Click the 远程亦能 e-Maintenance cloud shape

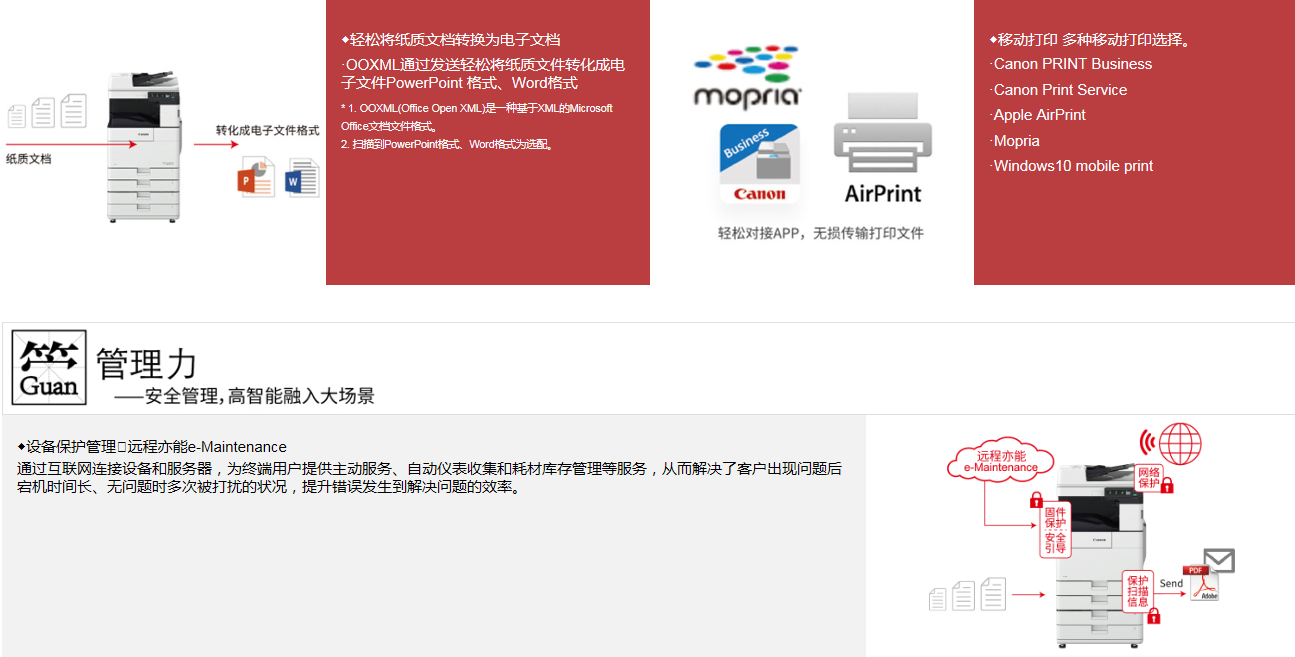1000,461
